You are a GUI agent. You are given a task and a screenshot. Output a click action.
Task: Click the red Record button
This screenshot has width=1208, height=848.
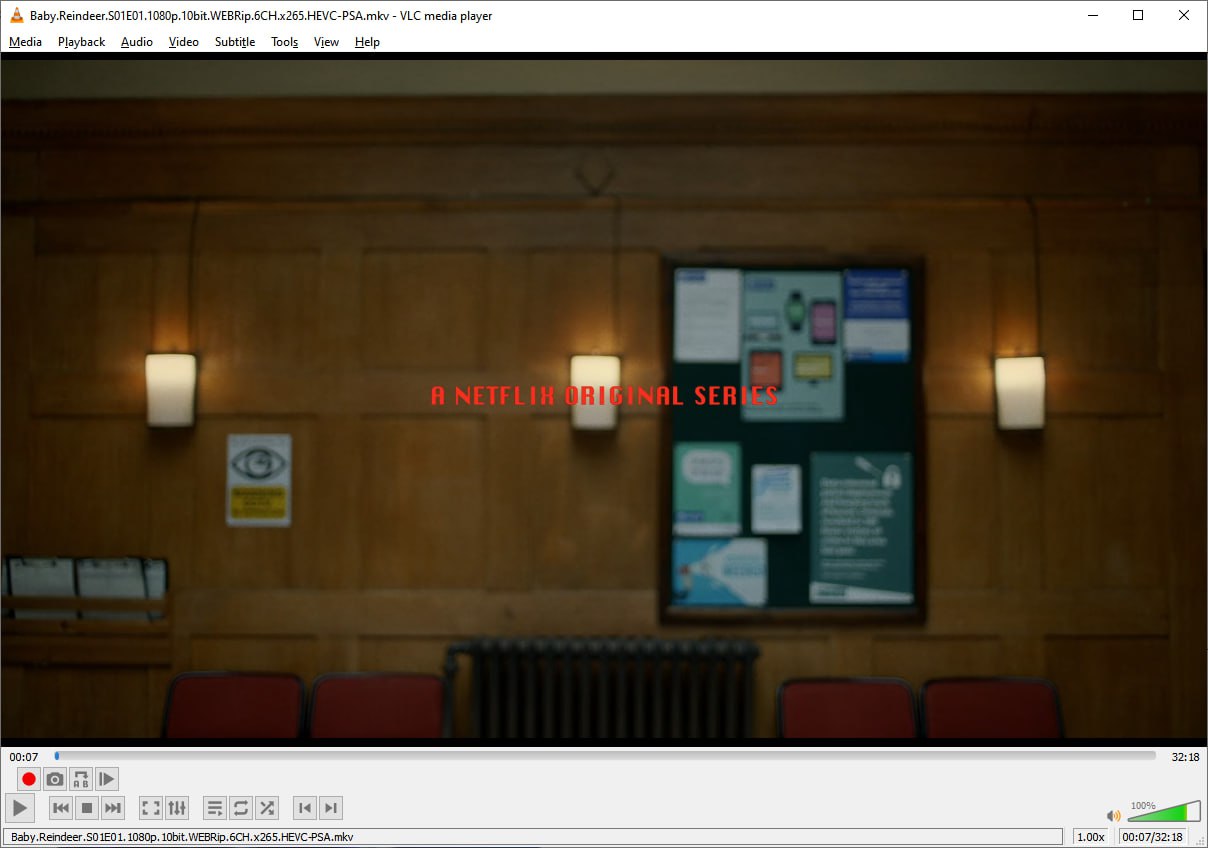[x=29, y=779]
